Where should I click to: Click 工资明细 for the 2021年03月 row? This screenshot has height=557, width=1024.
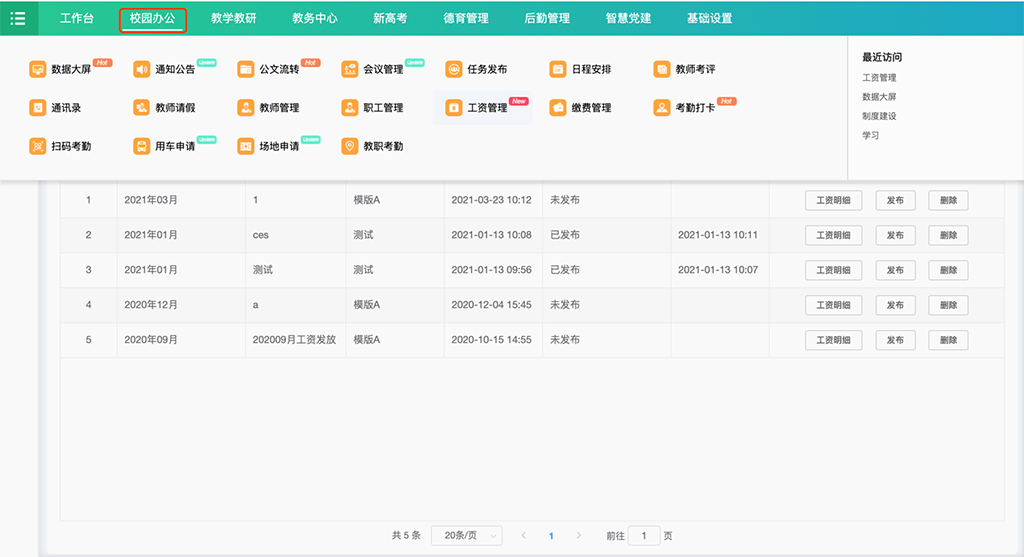pos(833,200)
